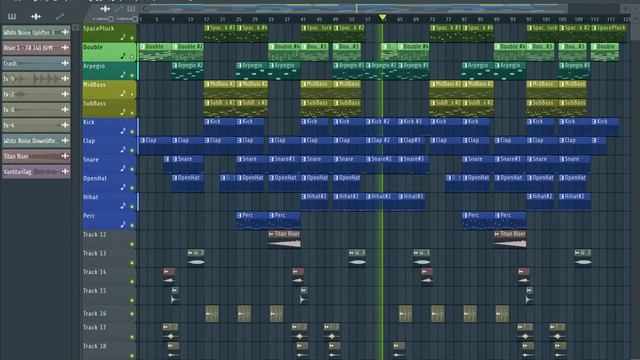
Task: Mute the SpacePluck track
Action: tap(132, 38)
